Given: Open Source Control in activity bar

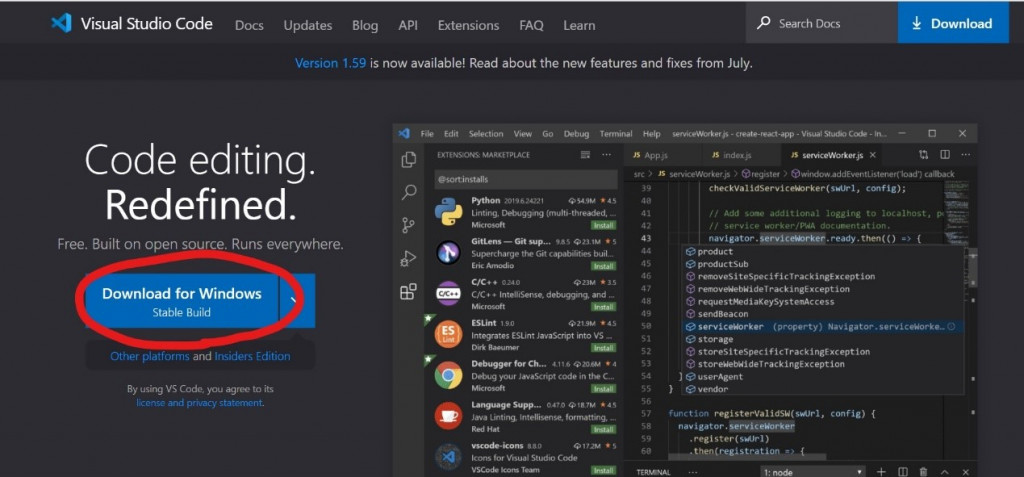Looking at the screenshot, I should 409,225.
